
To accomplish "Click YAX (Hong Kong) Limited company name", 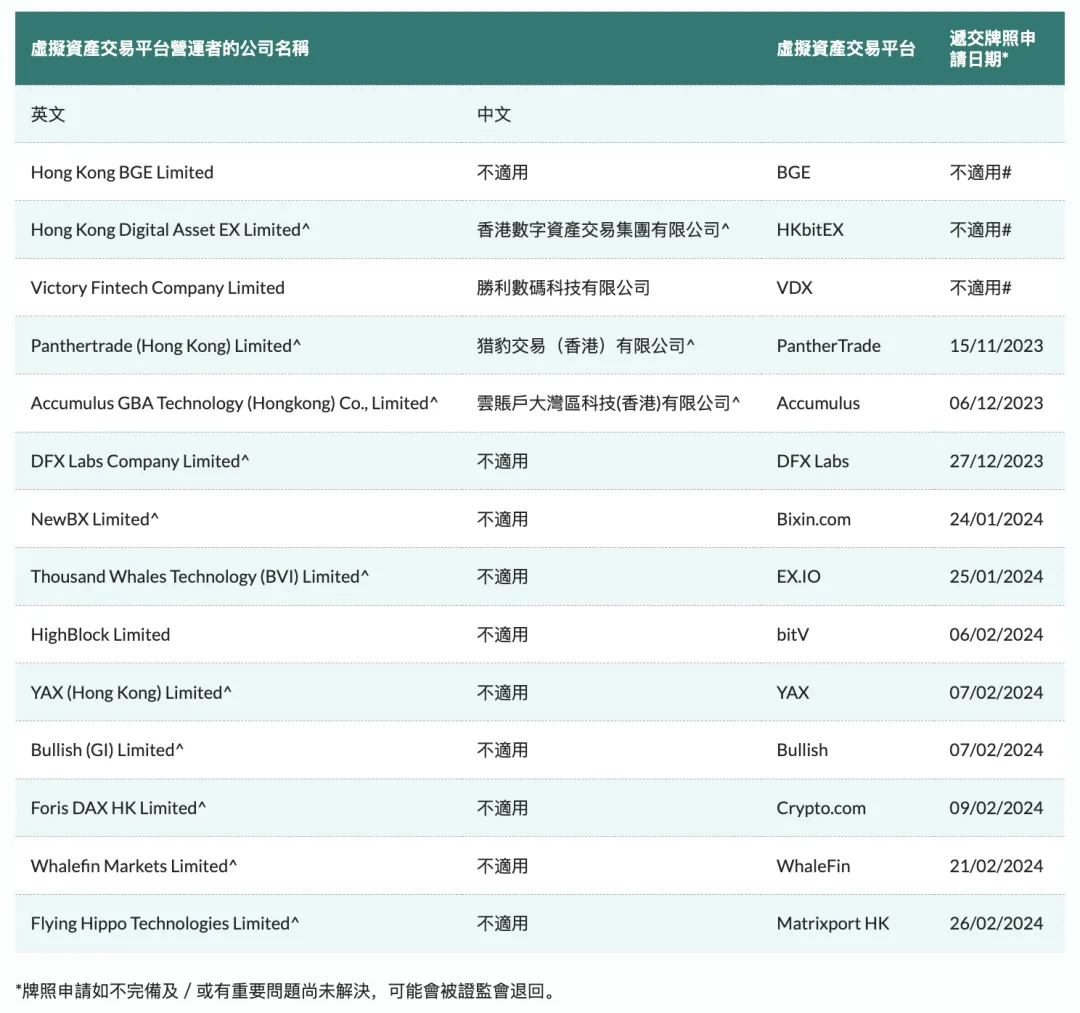I will tap(131, 693).
